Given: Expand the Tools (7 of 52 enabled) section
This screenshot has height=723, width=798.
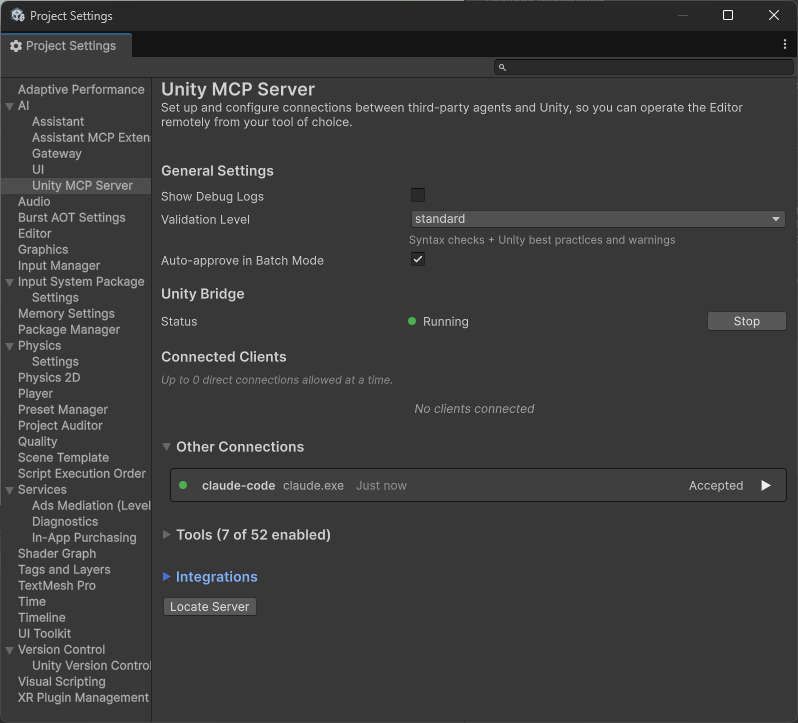Looking at the screenshot, I should point(166,535).
